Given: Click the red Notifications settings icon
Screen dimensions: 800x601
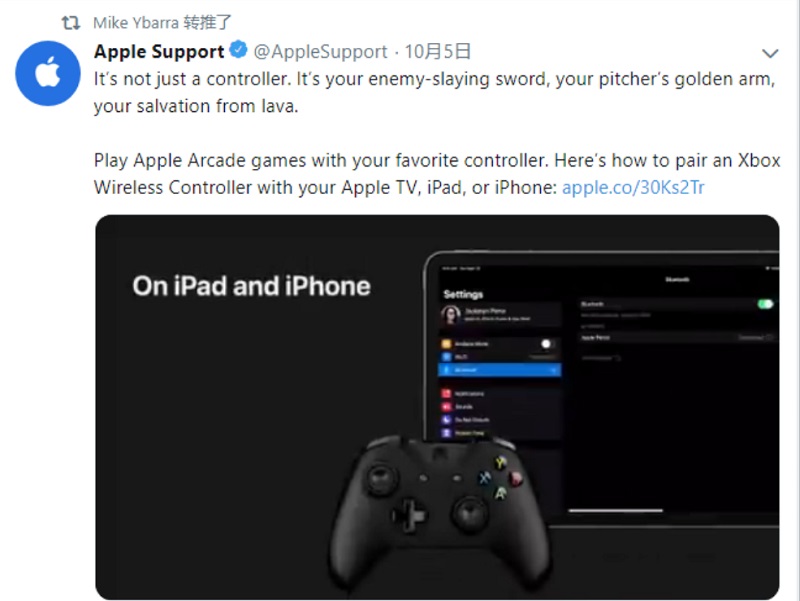Looking at the screenshot, I should point(446,393).
